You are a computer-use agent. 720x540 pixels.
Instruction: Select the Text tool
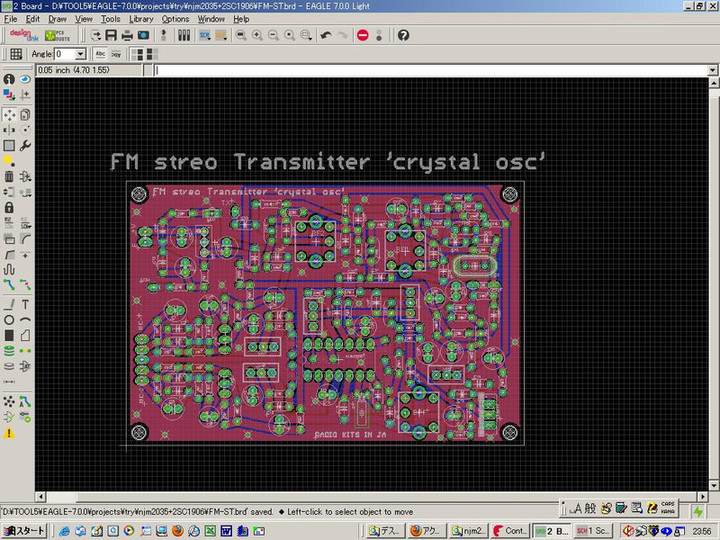[25, 304]
